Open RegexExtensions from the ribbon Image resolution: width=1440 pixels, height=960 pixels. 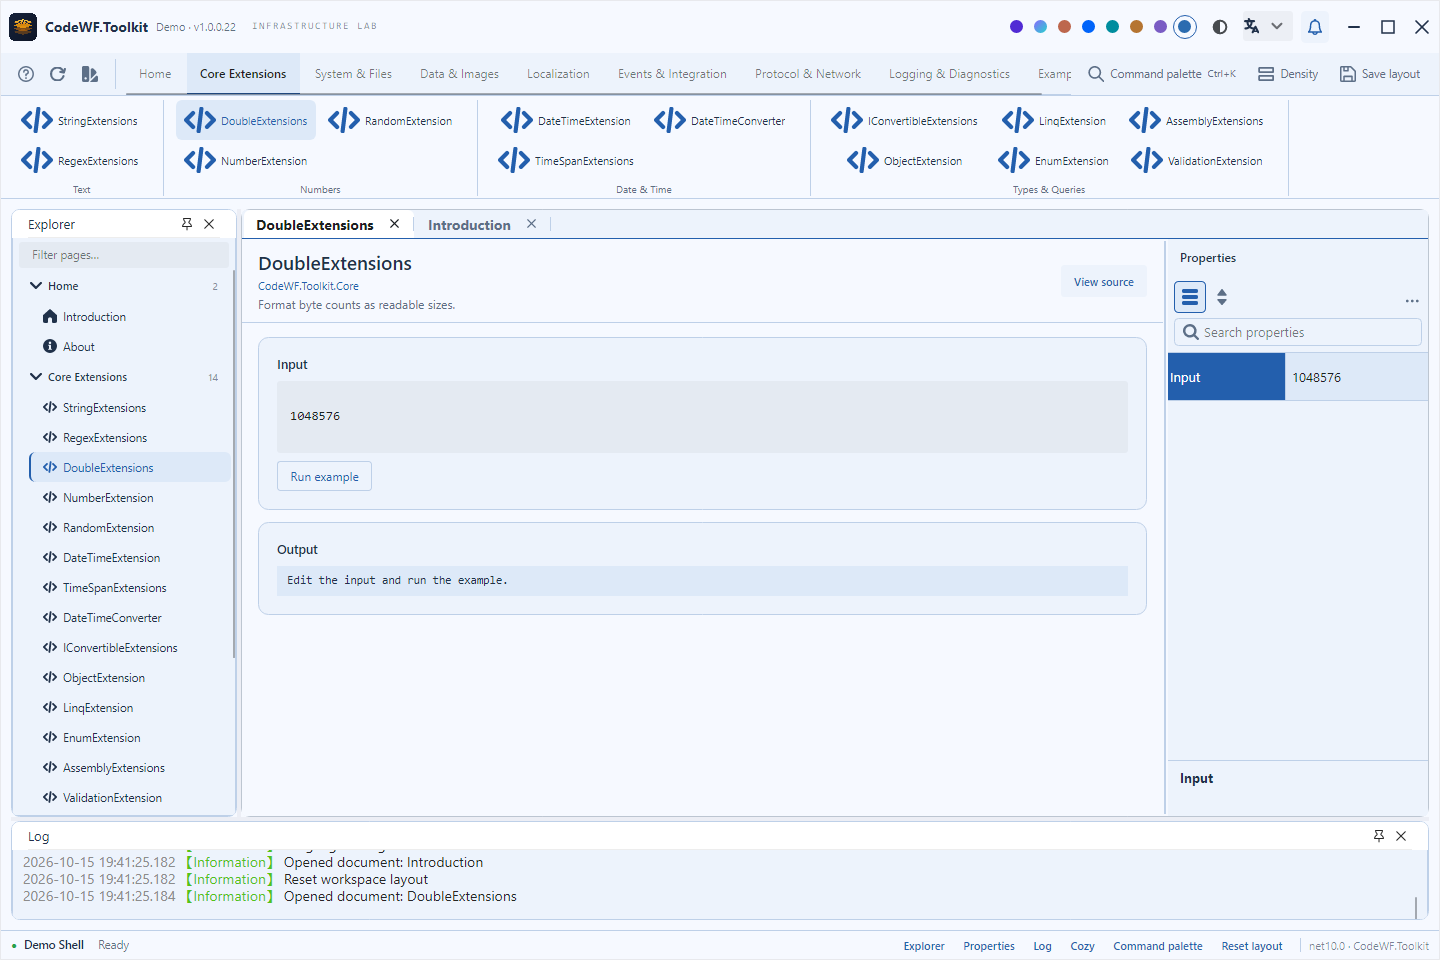80,161
